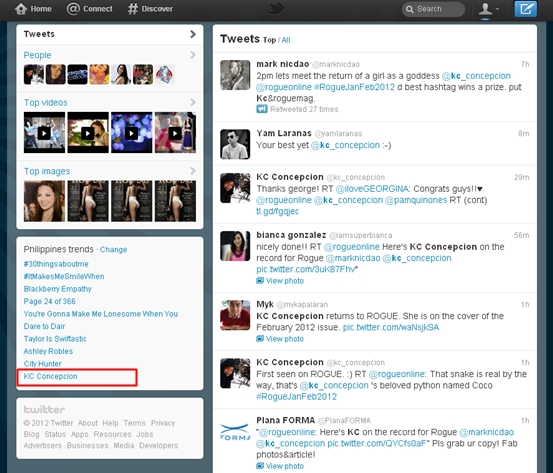
Task: Open the Terms footer link
Action: point(134,423)
